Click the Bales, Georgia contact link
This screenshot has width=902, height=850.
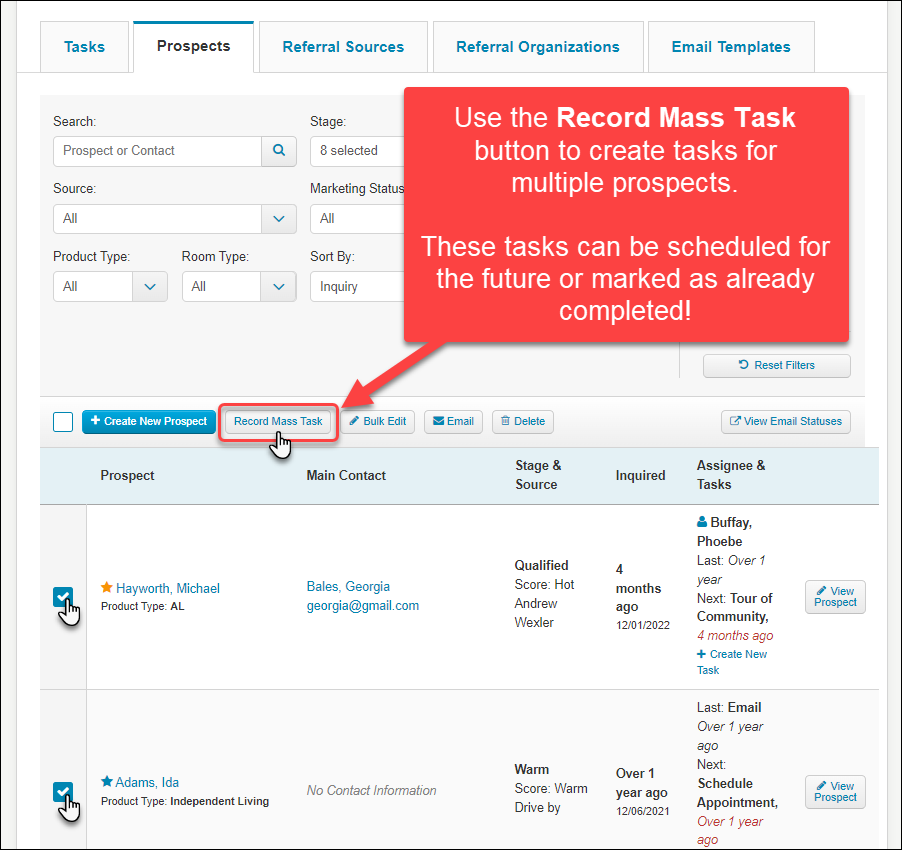point(348,587)
